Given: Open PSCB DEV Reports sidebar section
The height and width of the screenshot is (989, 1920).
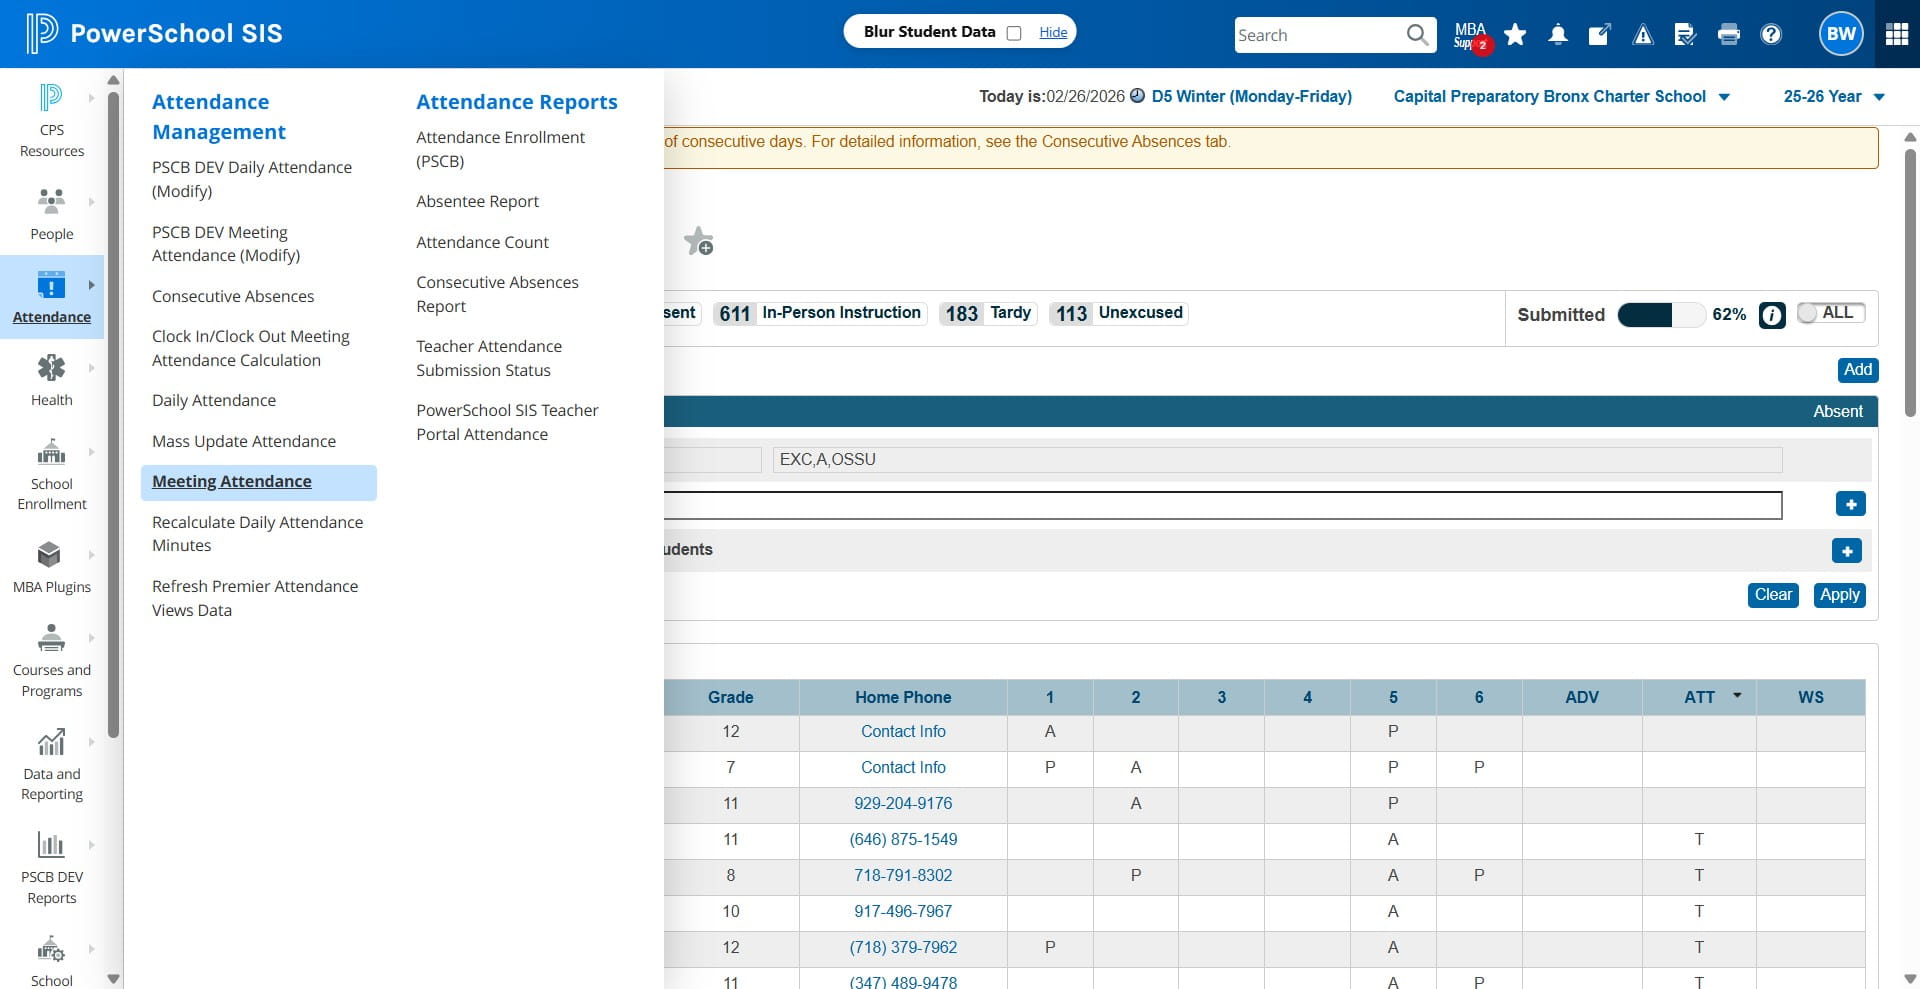Looking at the screenshot, I should [52, 867].
